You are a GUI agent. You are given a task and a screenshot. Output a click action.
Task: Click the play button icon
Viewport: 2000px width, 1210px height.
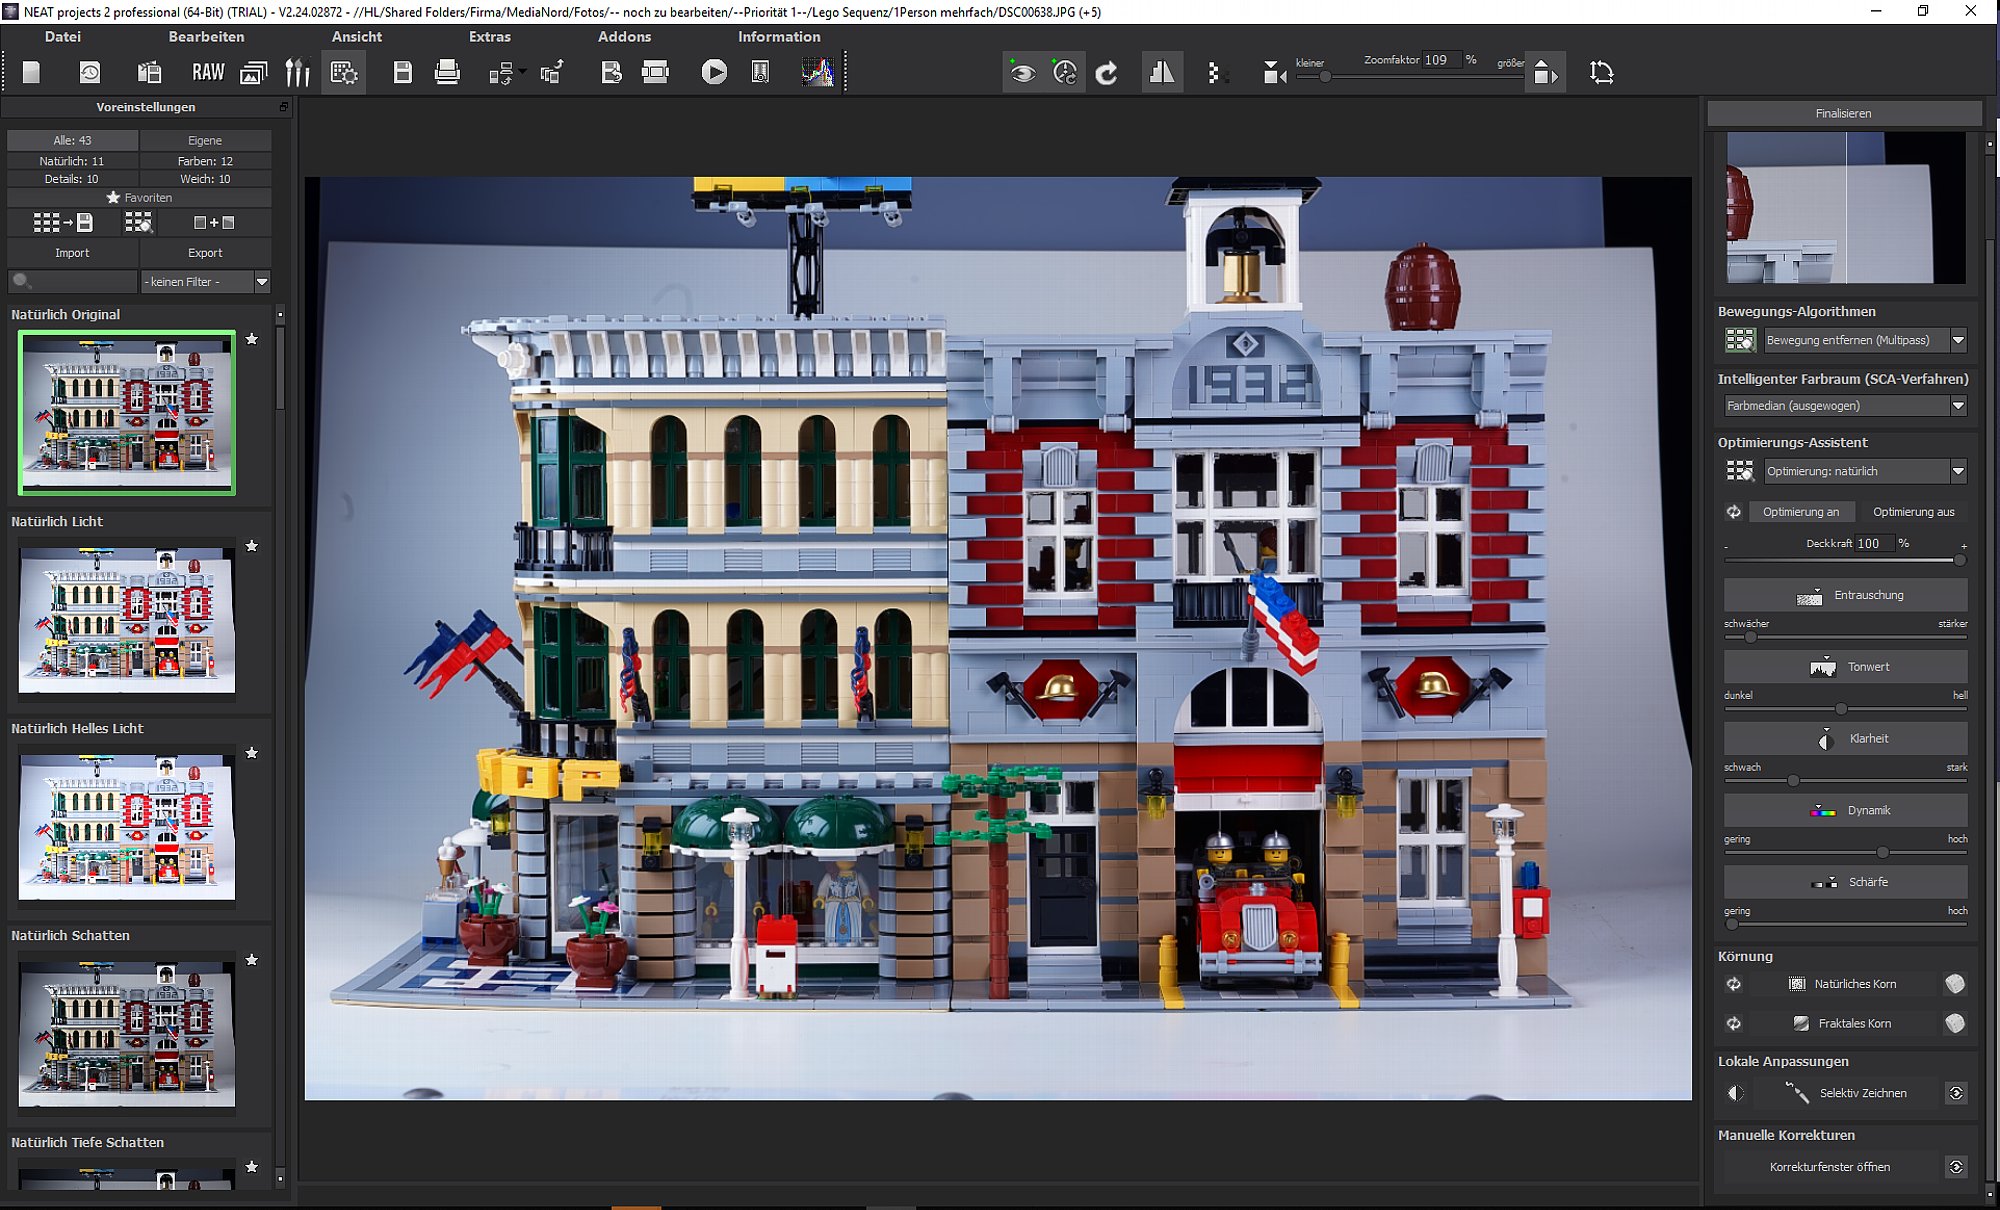pos(714,72)
